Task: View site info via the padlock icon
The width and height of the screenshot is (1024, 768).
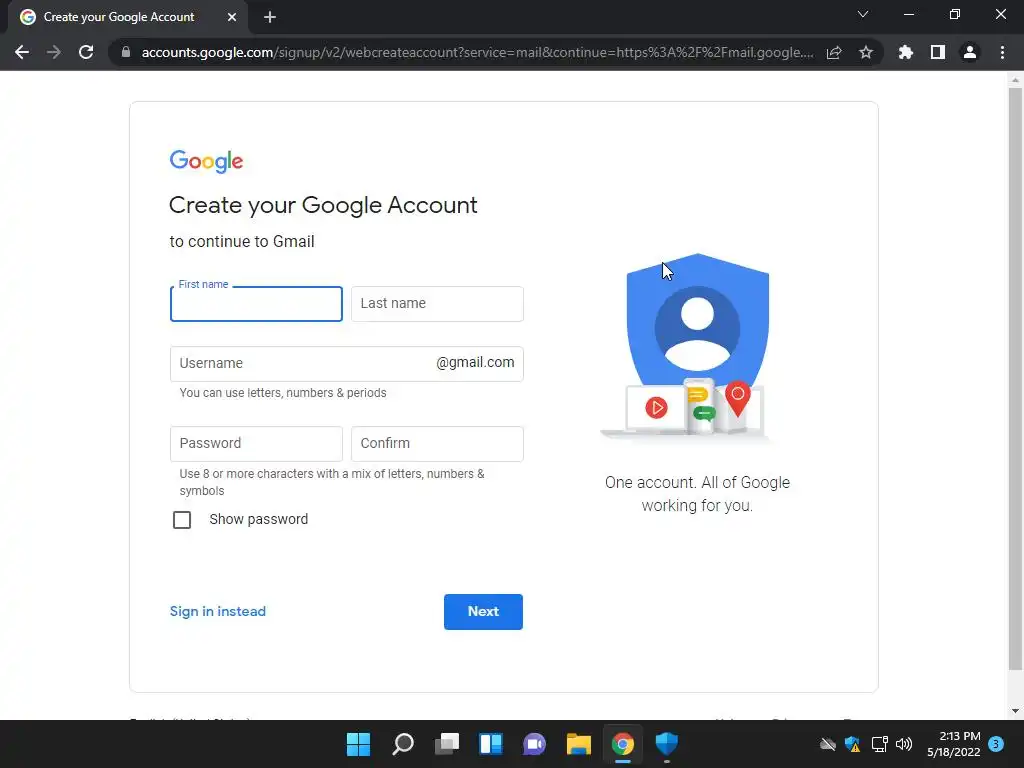Action: coord(125,52)
